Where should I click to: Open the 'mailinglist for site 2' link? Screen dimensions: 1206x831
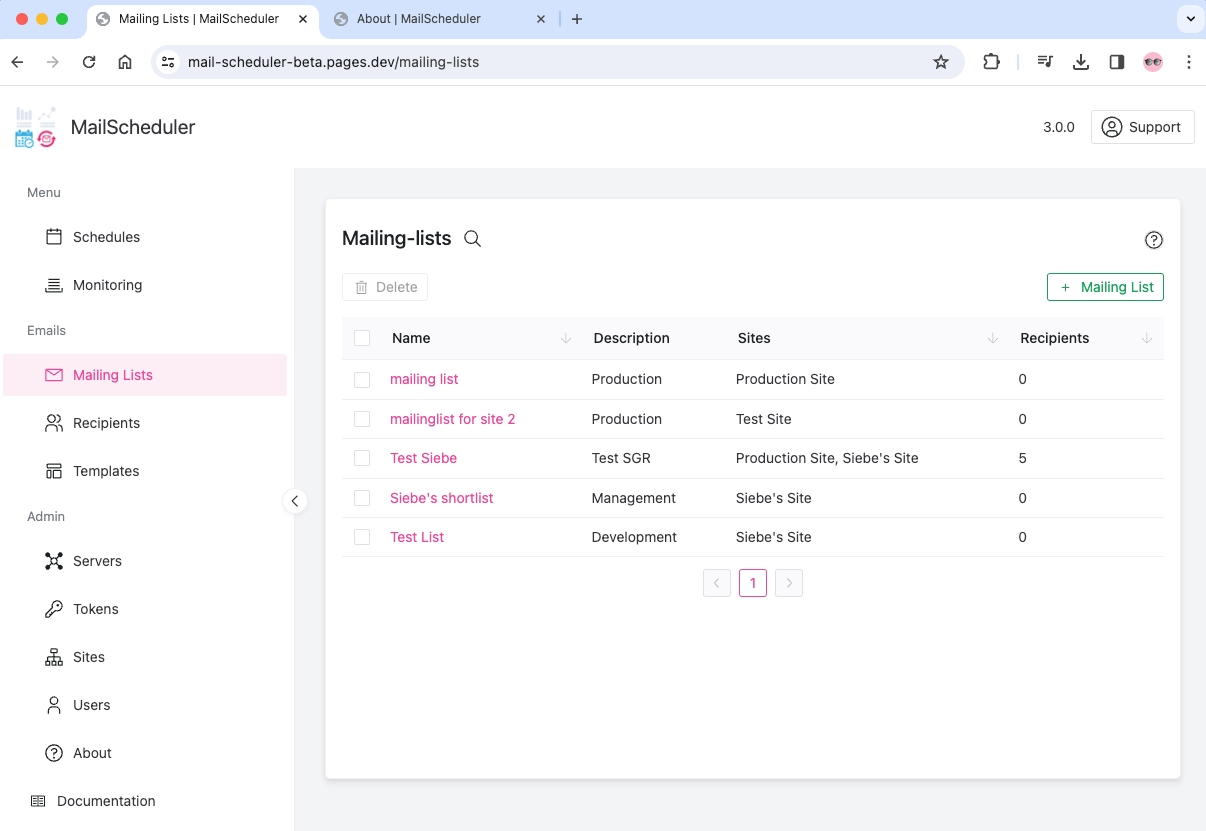coord(452,419)
